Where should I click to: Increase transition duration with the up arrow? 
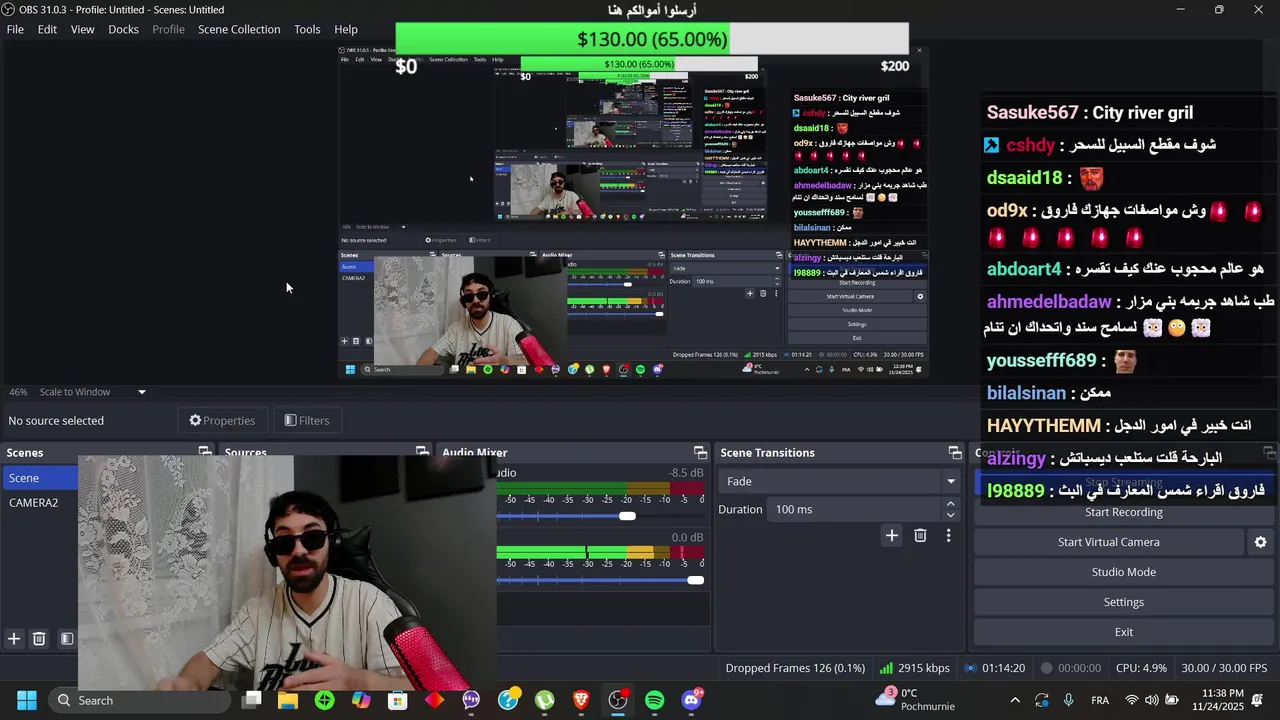click(x=950, y=504)
